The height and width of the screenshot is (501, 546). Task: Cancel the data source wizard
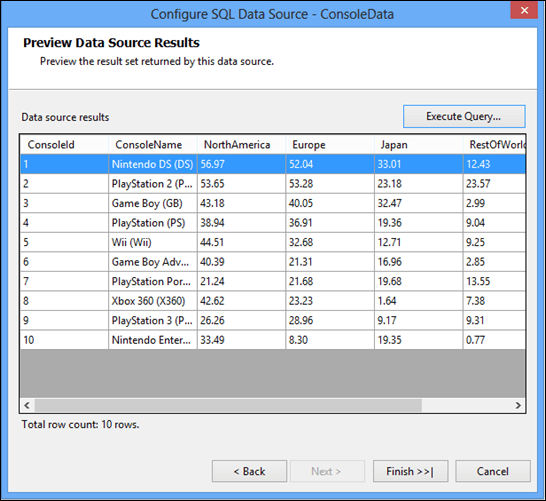(x=493, y=471)
